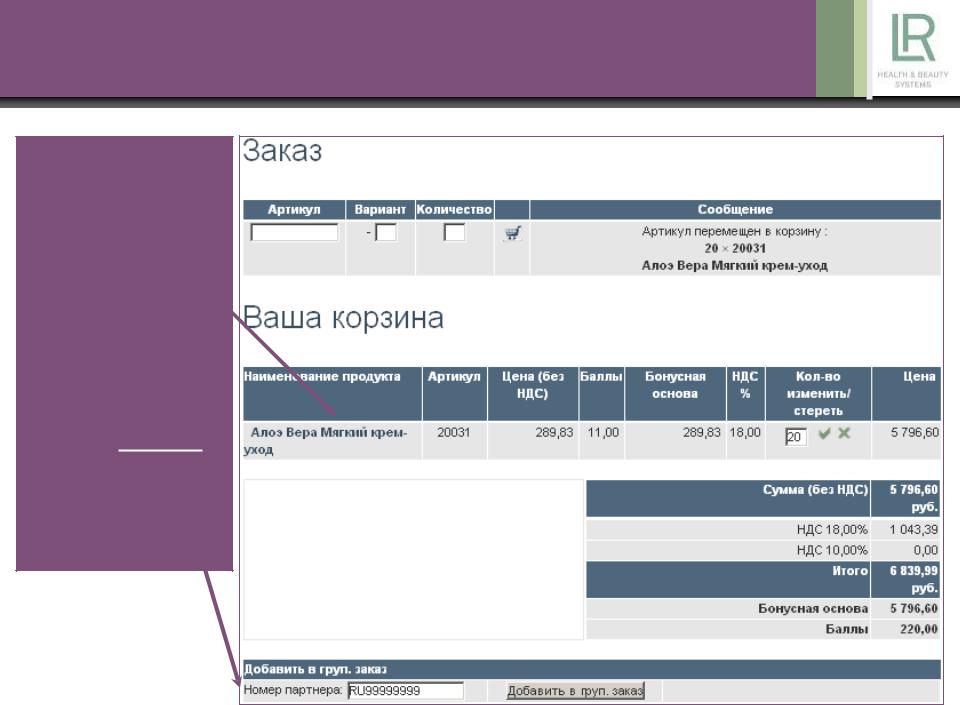Click the LR Health & Beauty logo

point(913,49)
